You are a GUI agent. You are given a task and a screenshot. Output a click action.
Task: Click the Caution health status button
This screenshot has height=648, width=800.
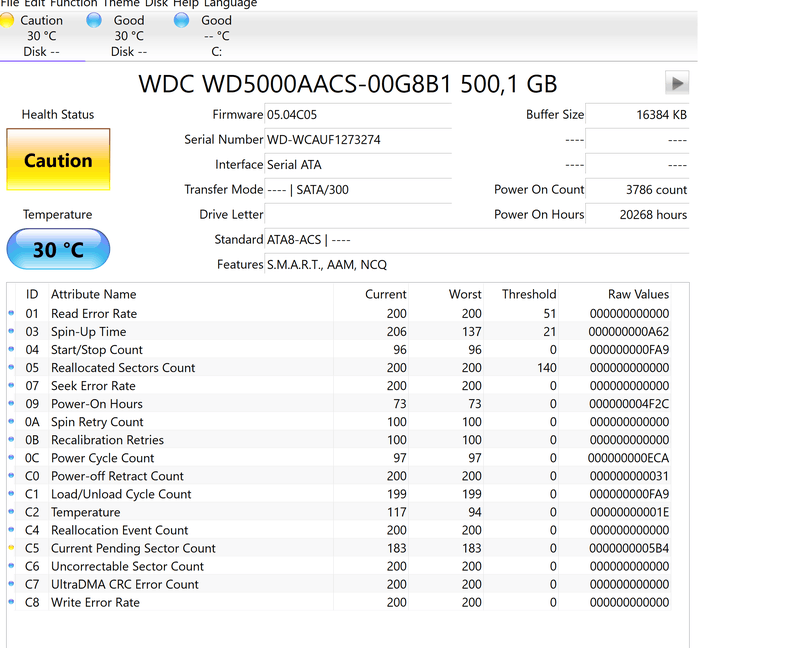click(x=57, y=160)
